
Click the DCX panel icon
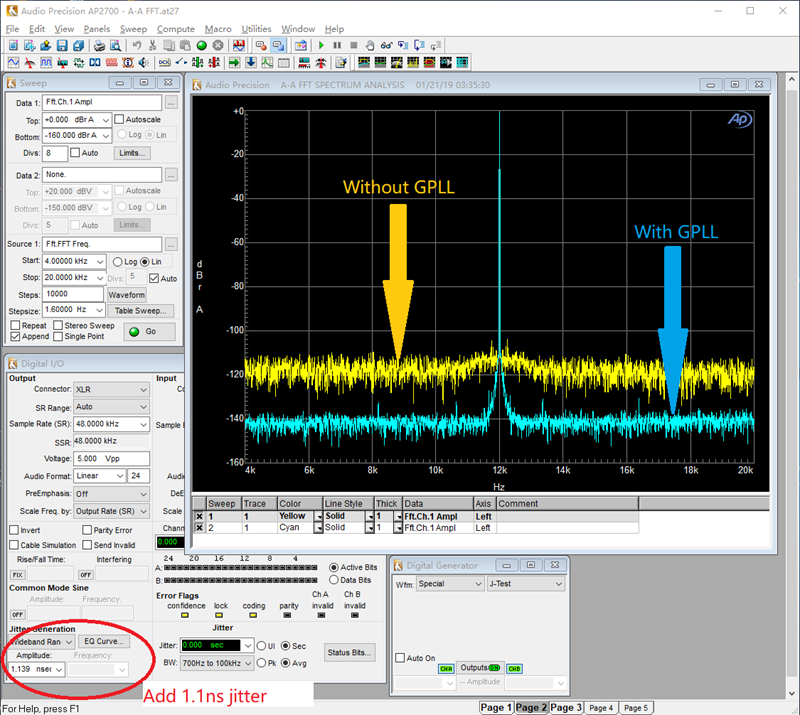click(165, 63)
